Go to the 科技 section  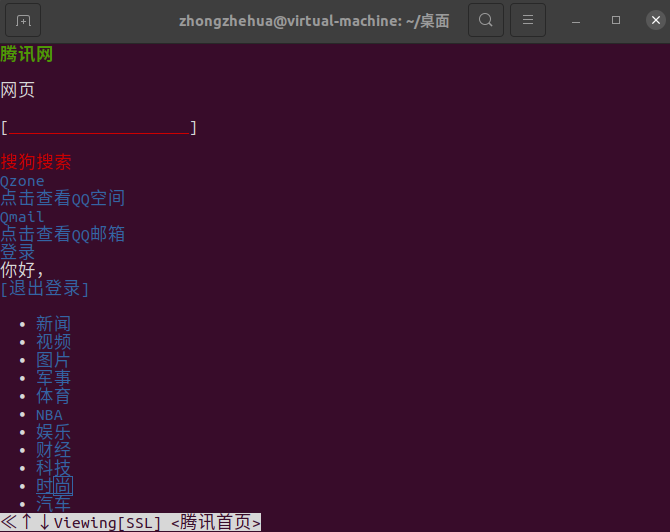53,468
